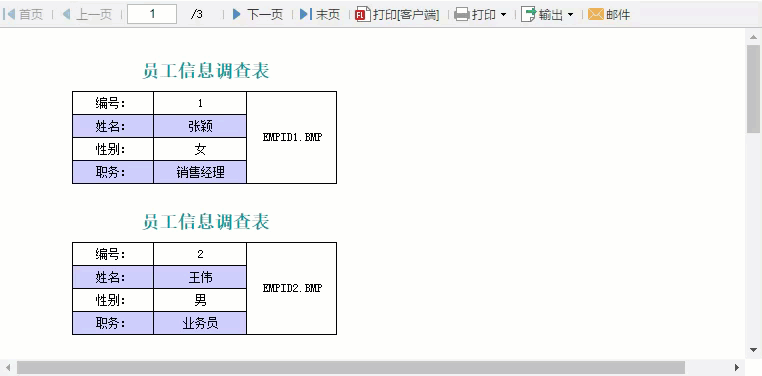Click the EMPID1.BMP image cell

(292, 137)
